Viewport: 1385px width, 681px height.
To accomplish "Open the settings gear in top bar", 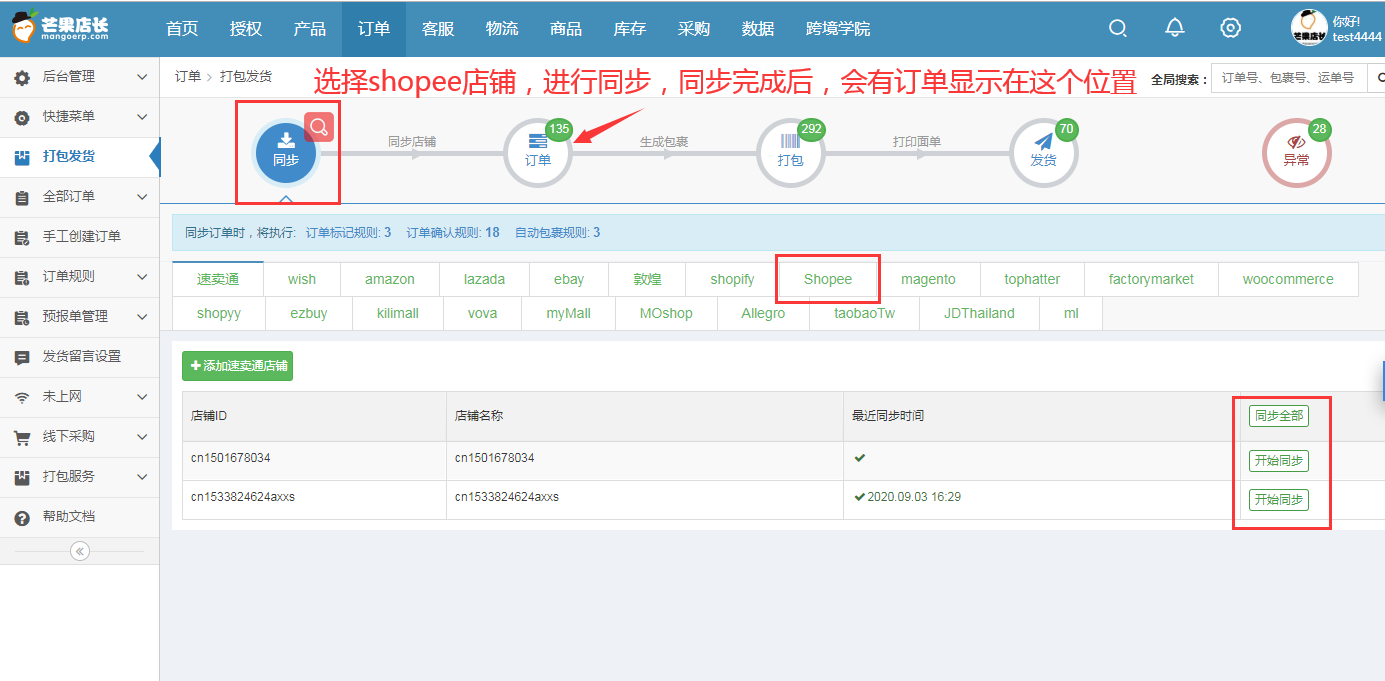I will pyautogui.click(x=1231, y=28).
